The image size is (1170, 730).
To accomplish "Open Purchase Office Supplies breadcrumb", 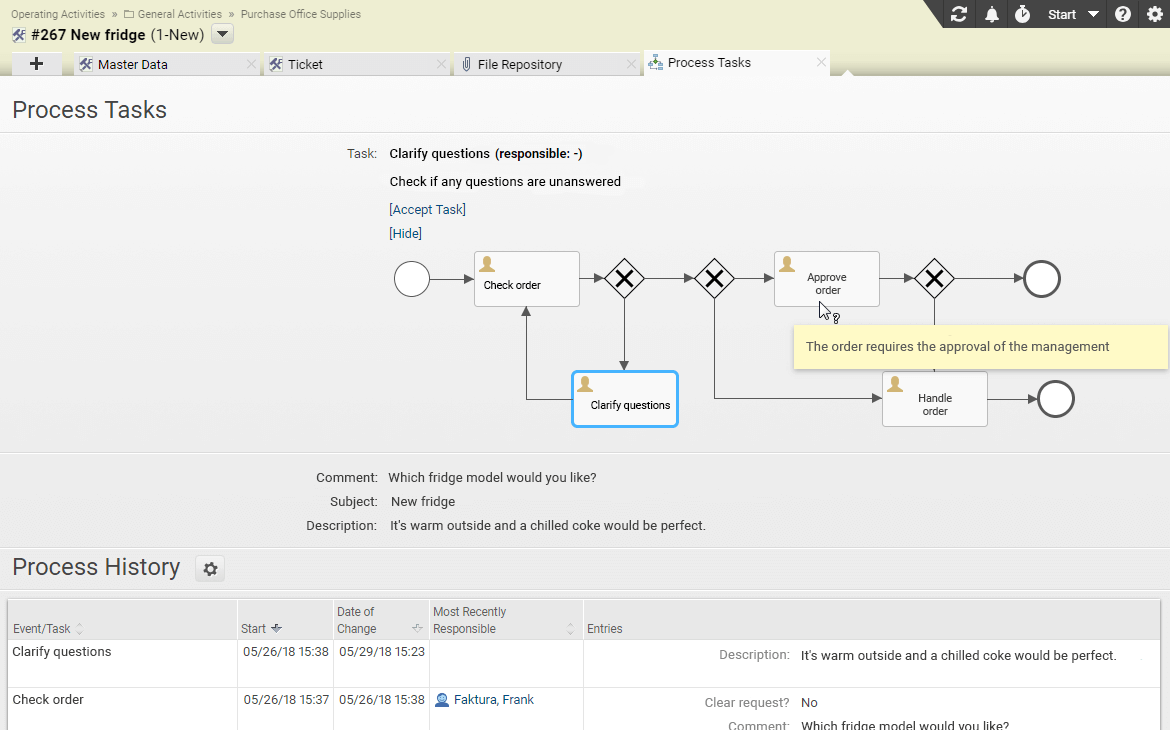I will [x=301, y=14].
